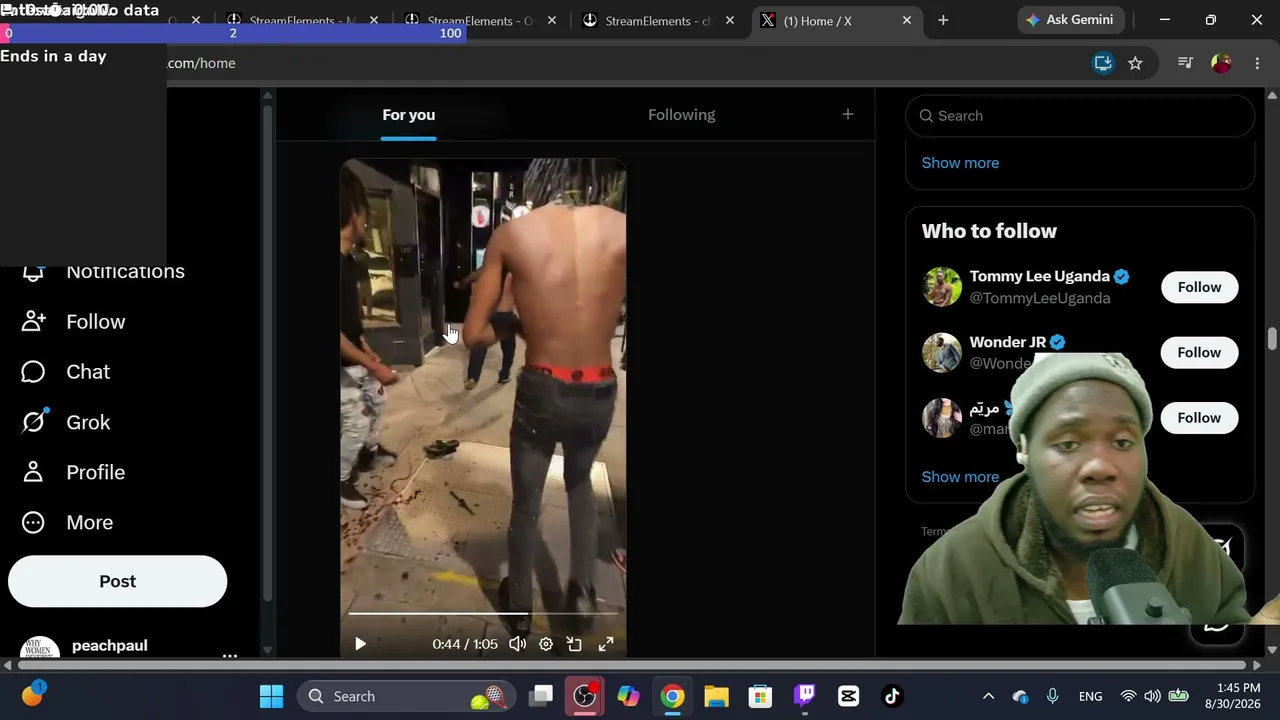Open Notifications in the X sidebar
This screenshot has width=1280, height=720.
tap(104, 271)
